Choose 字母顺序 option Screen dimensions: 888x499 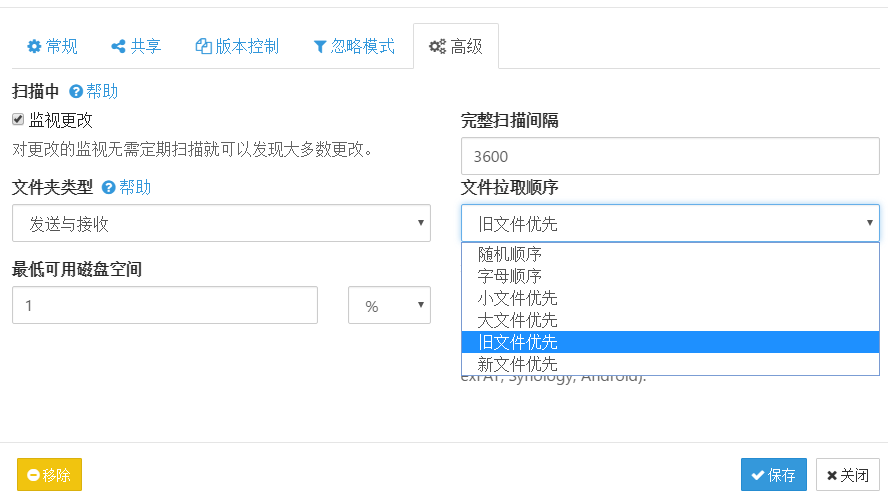(510, 276)
